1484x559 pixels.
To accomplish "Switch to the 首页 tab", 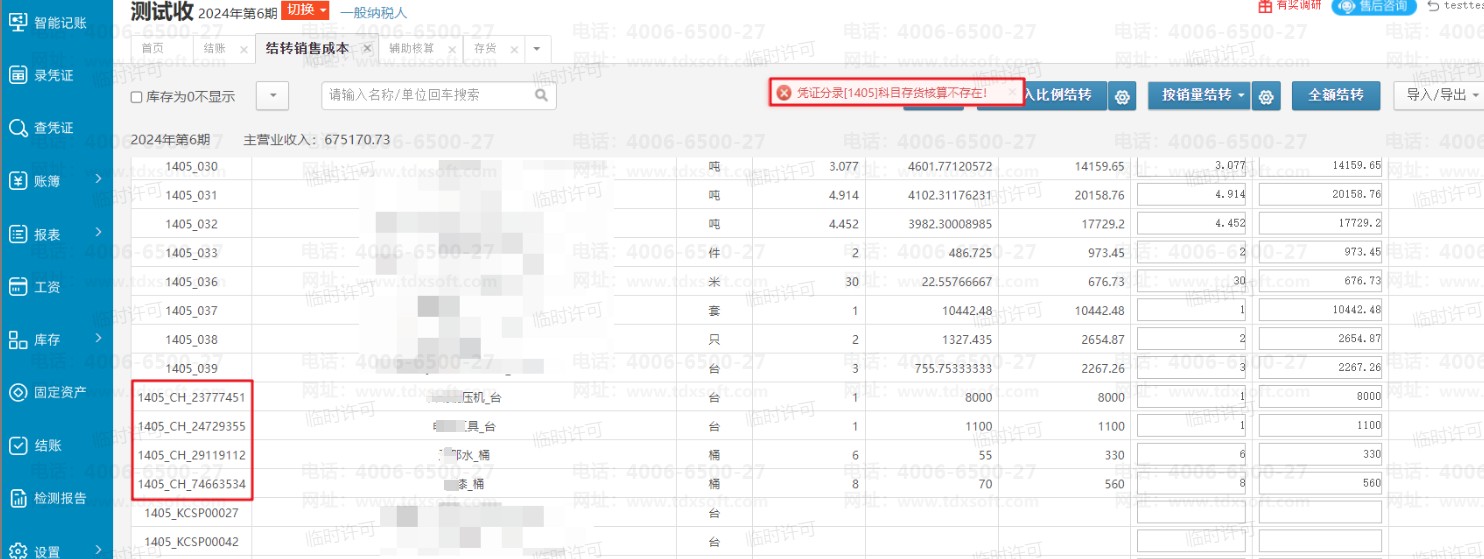I will pyautogui.click(x=153, y=48).
